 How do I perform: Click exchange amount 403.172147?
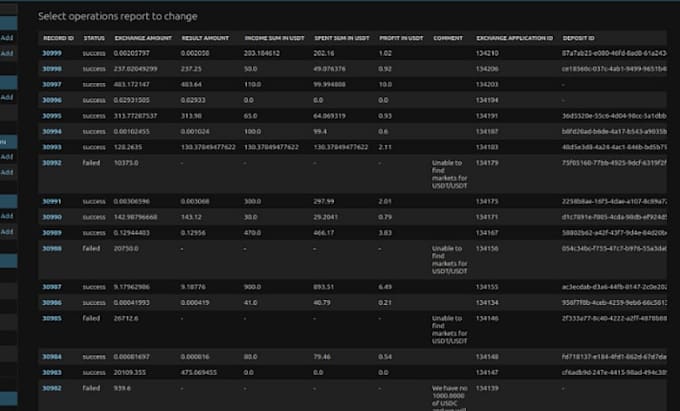131,85
